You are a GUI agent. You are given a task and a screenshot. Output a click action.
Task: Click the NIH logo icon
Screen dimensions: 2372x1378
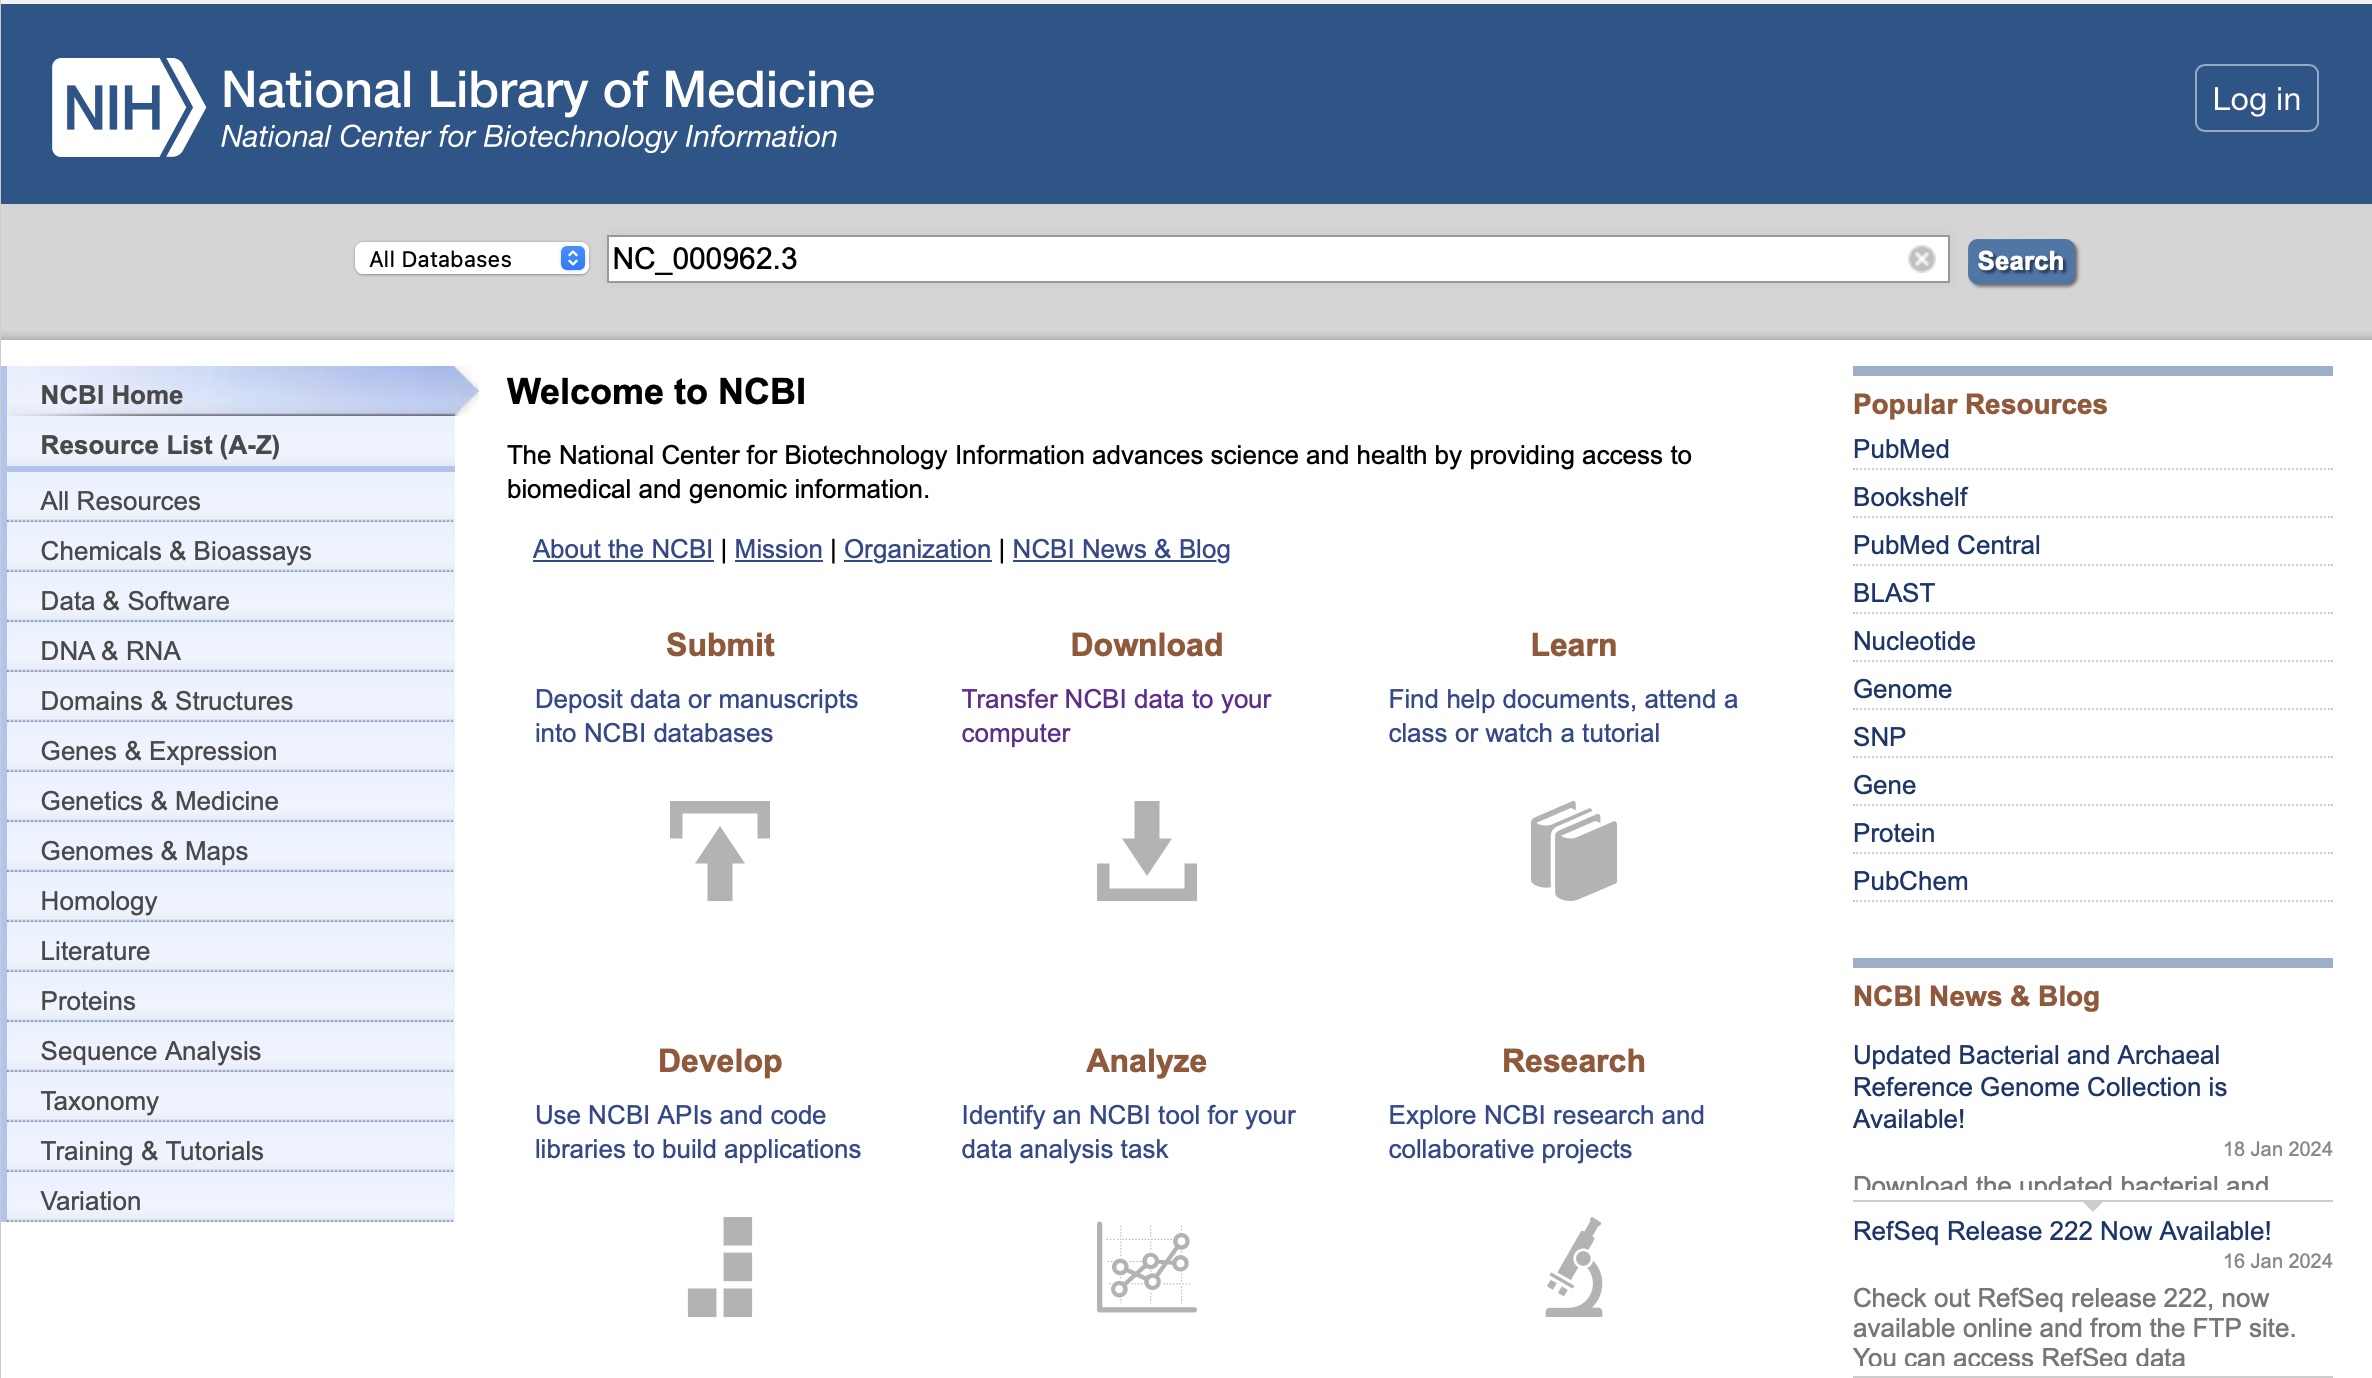coord(127,108)
